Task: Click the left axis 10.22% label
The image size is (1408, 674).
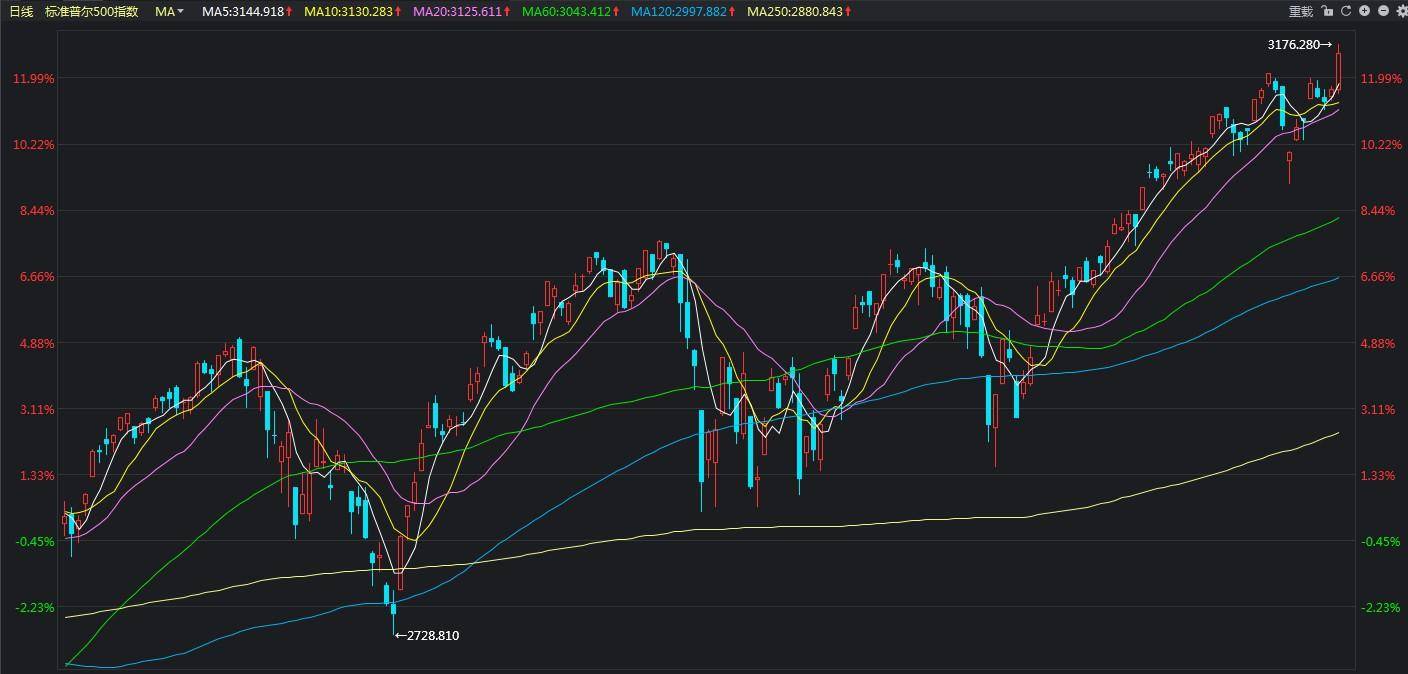Action: click(34, 144)
